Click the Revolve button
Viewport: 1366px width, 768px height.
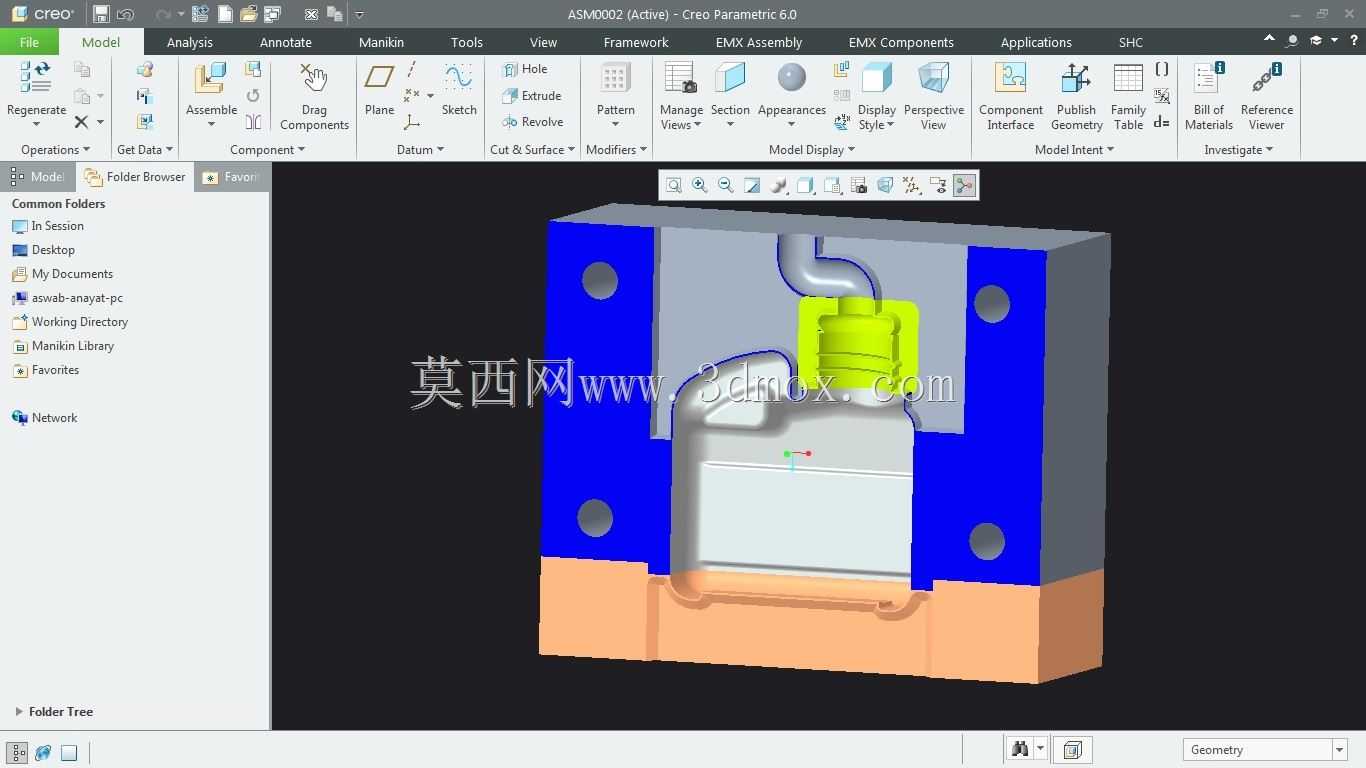click(x=532, y=122)
